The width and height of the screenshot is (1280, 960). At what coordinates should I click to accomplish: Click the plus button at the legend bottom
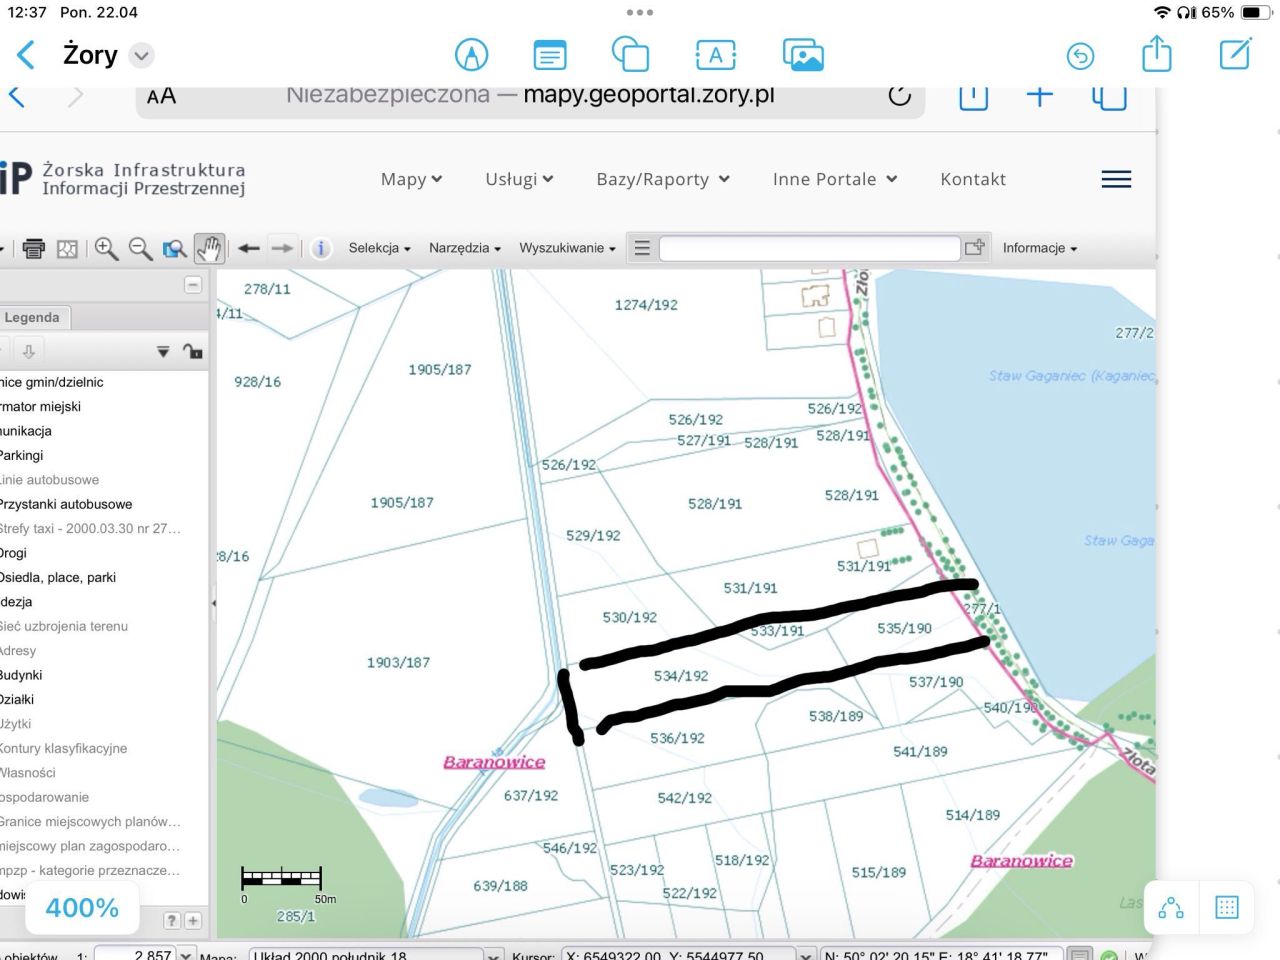193,921
